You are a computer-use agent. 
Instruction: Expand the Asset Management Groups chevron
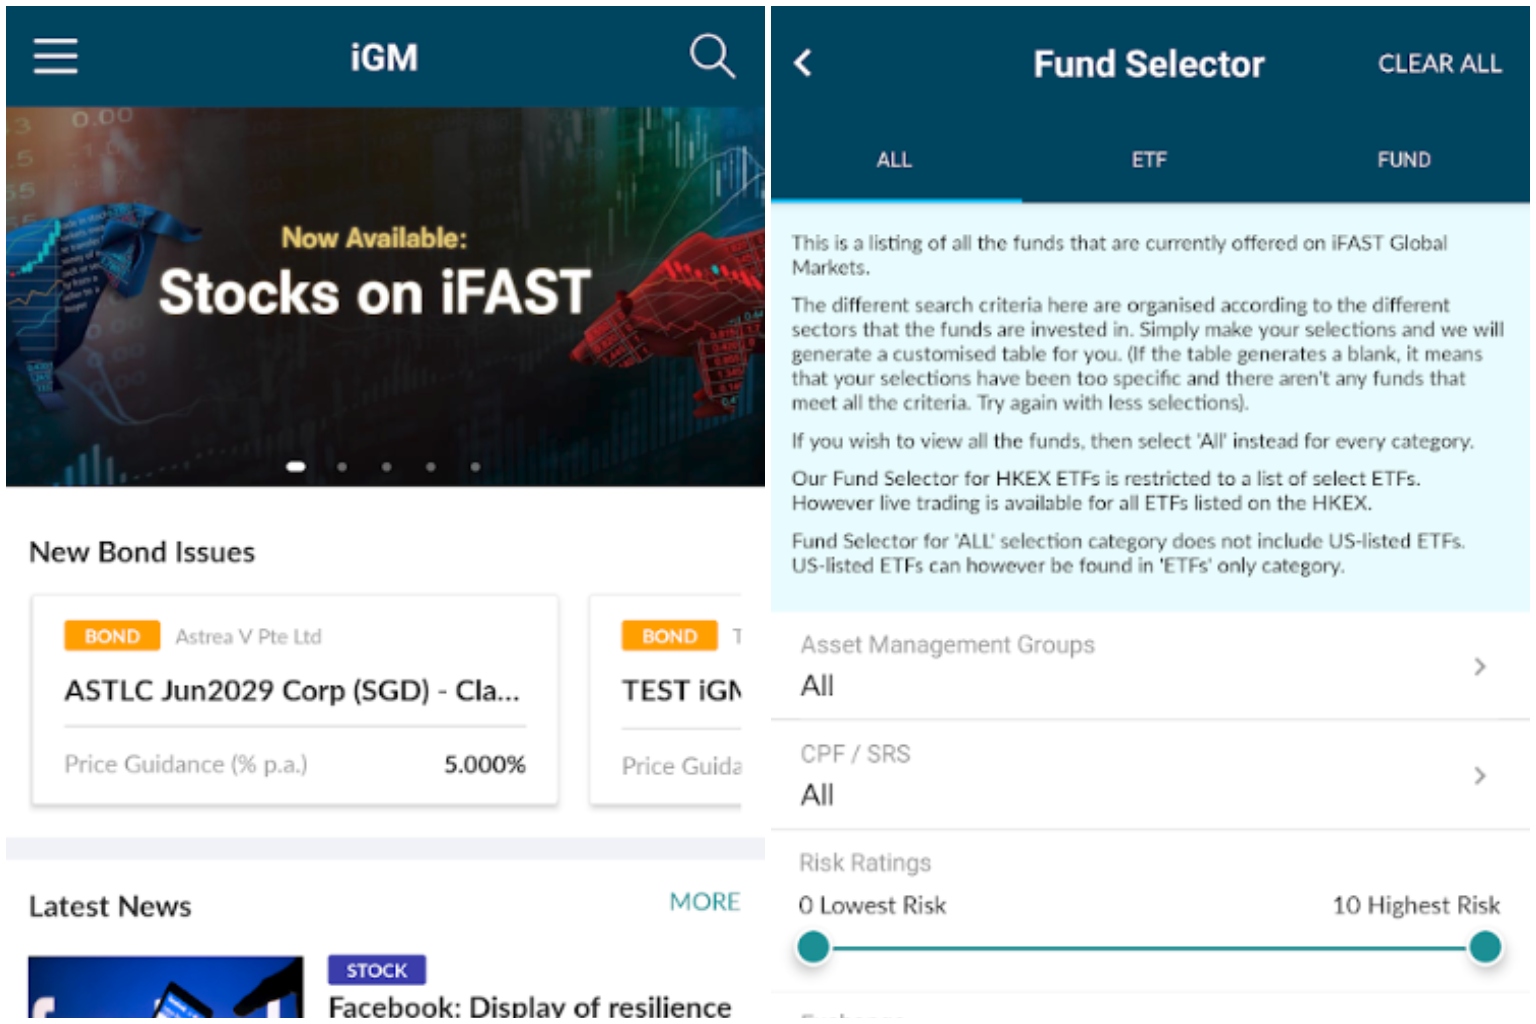pyautogui.click(x=1480, y=667)
